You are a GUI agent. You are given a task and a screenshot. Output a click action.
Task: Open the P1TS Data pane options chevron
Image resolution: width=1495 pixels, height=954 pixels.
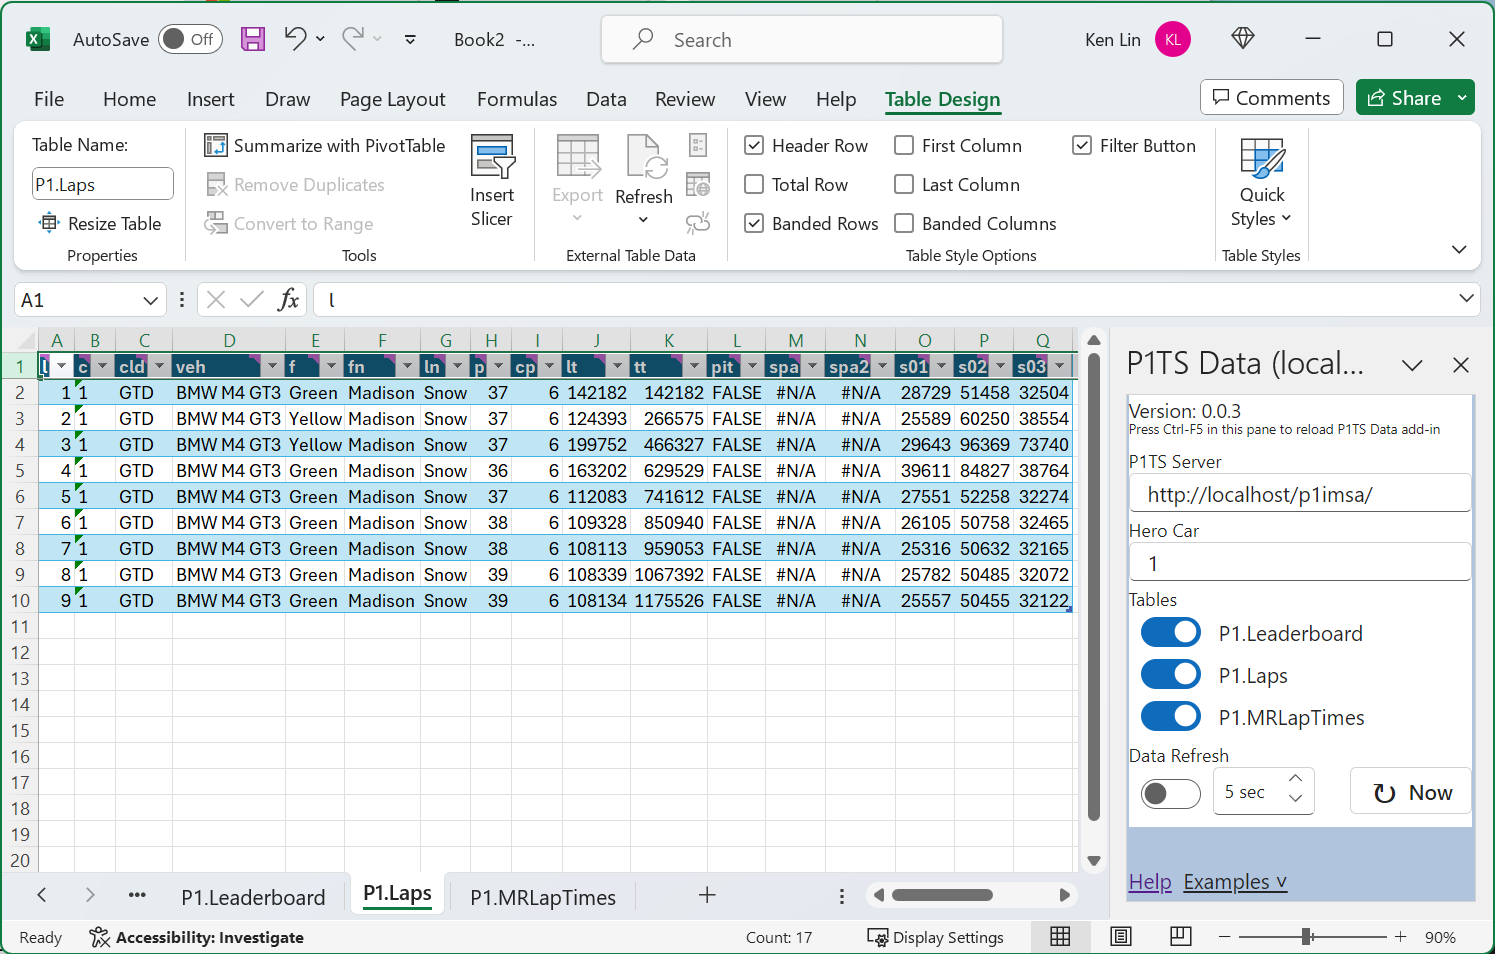(1412, 365)
